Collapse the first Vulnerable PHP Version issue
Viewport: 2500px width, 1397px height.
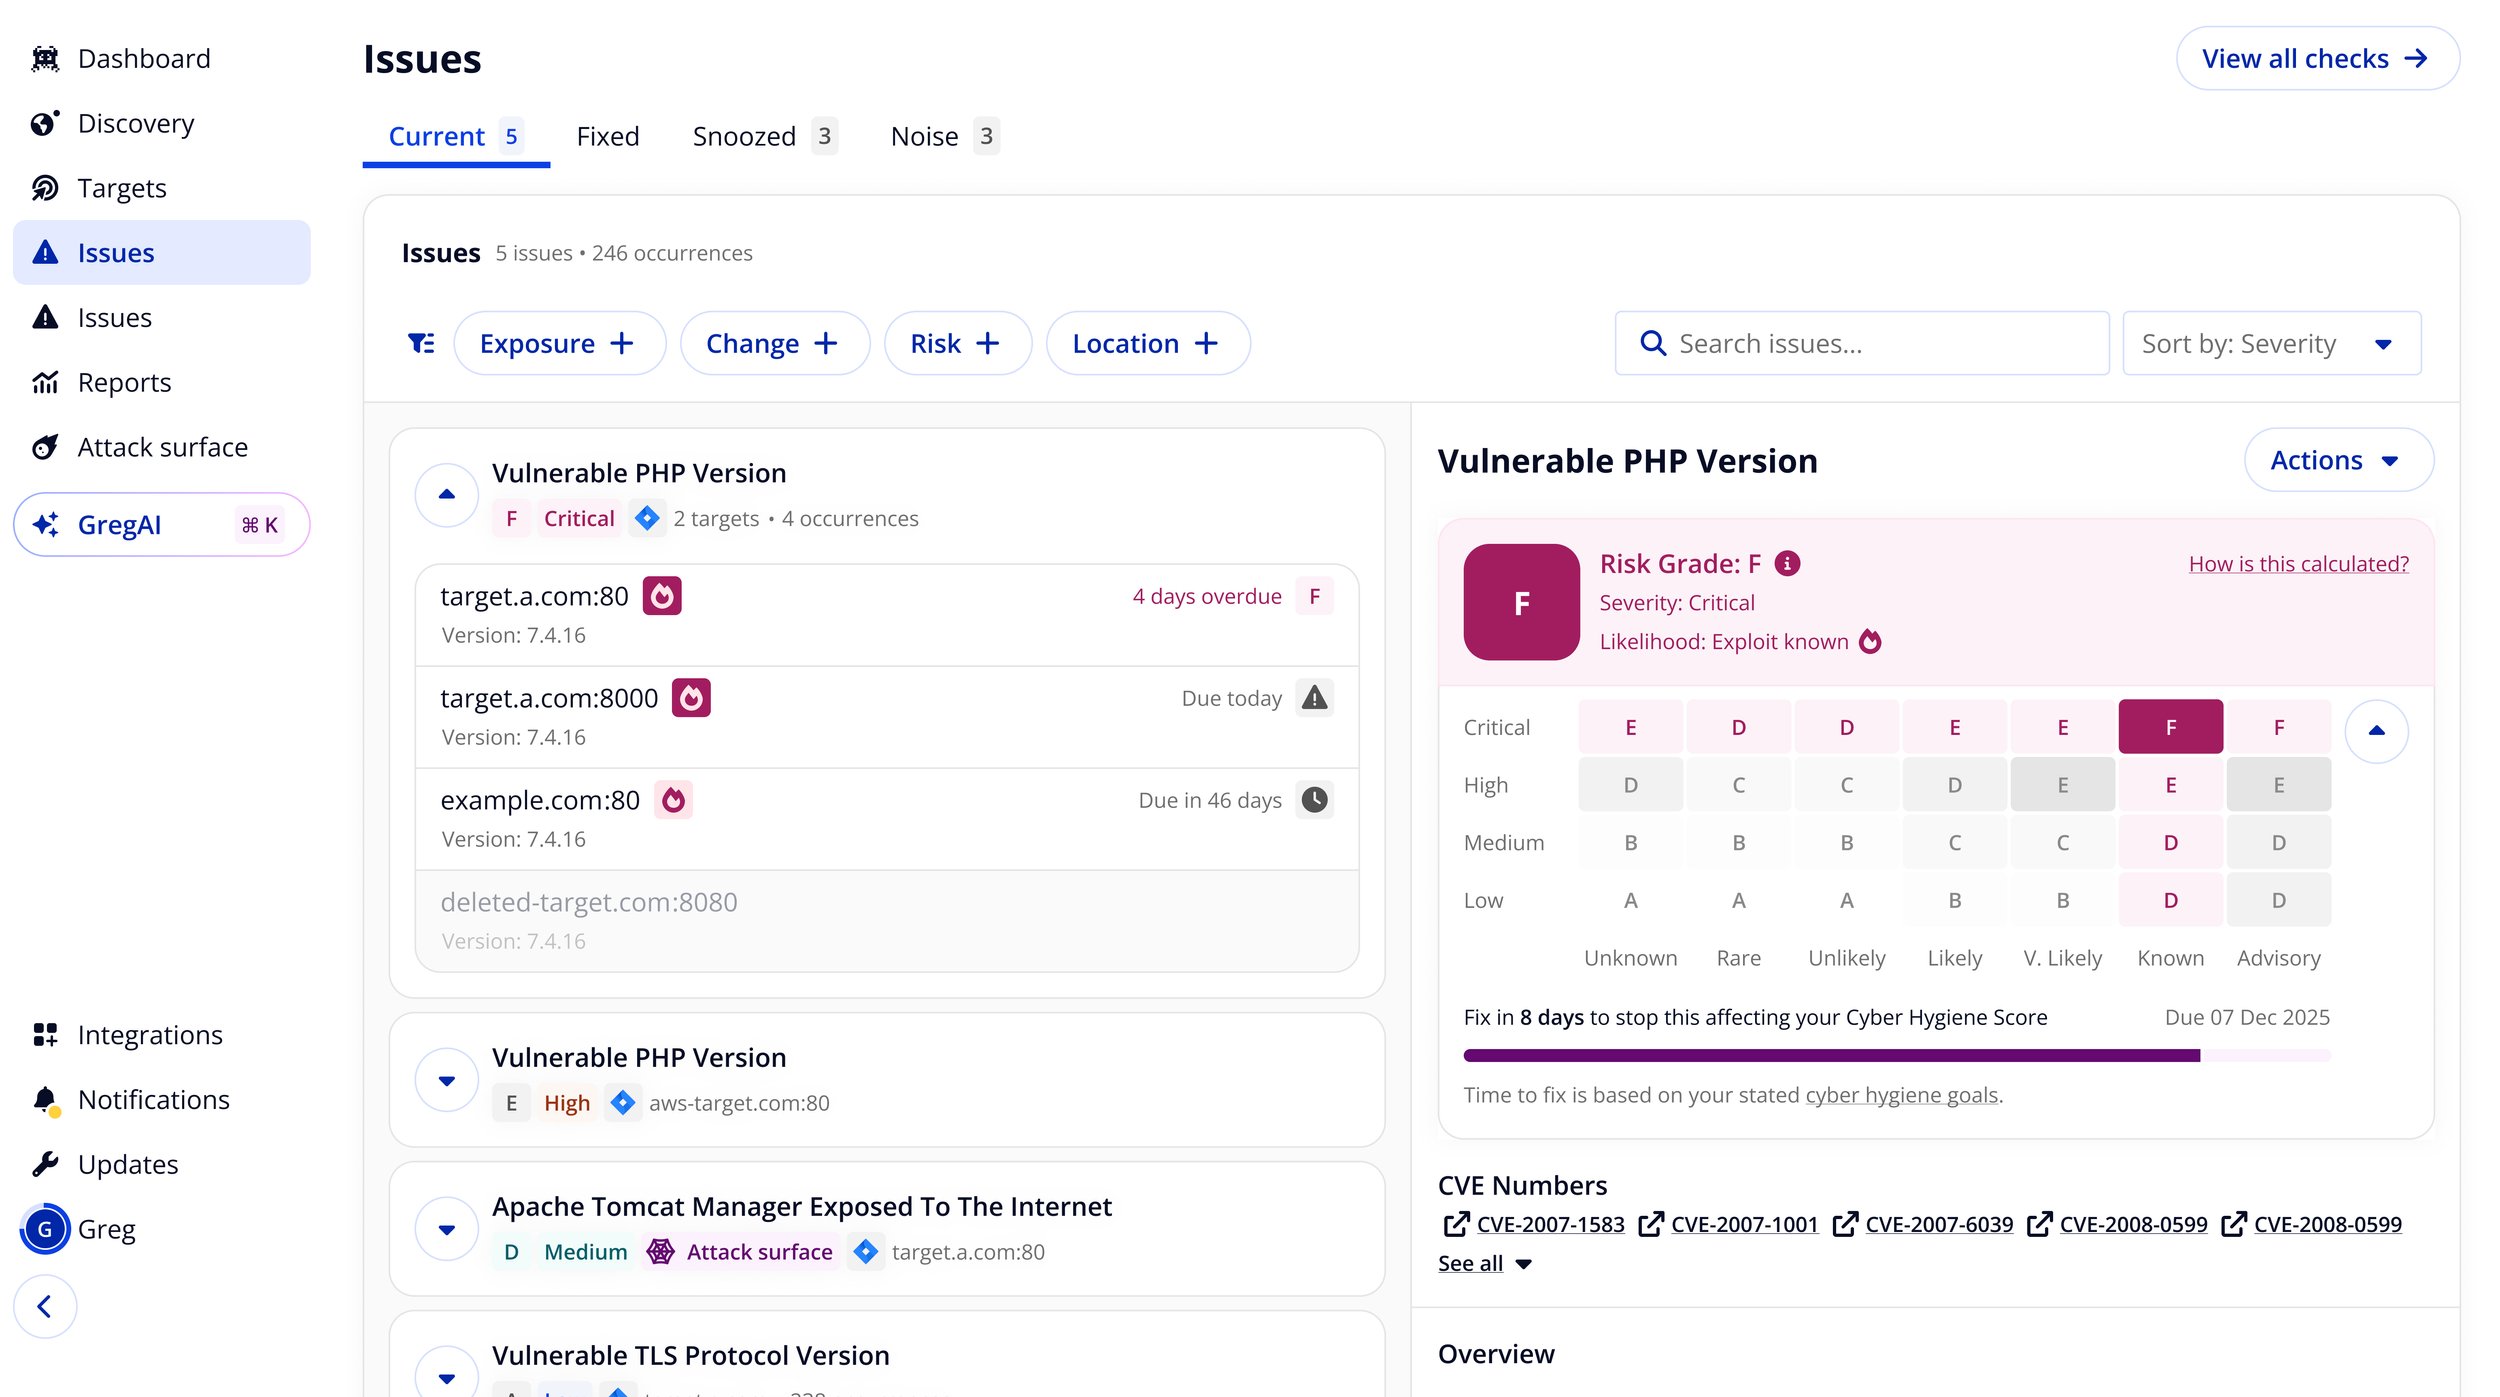446,494
